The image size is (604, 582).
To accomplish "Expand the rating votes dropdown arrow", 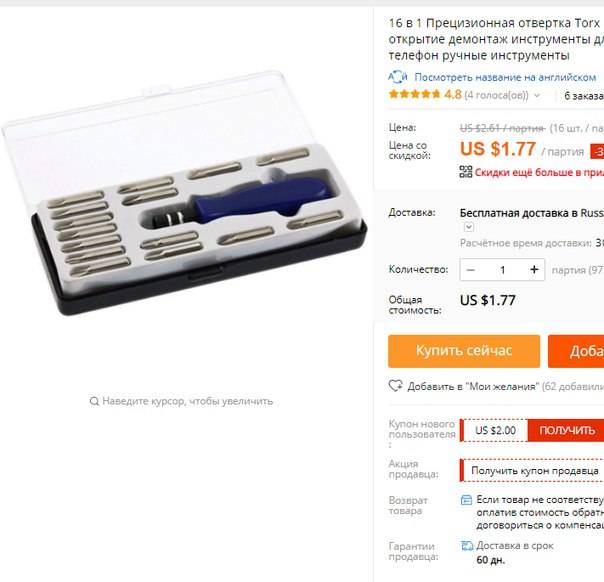I will pyautogui.click(x=537, y=95).
